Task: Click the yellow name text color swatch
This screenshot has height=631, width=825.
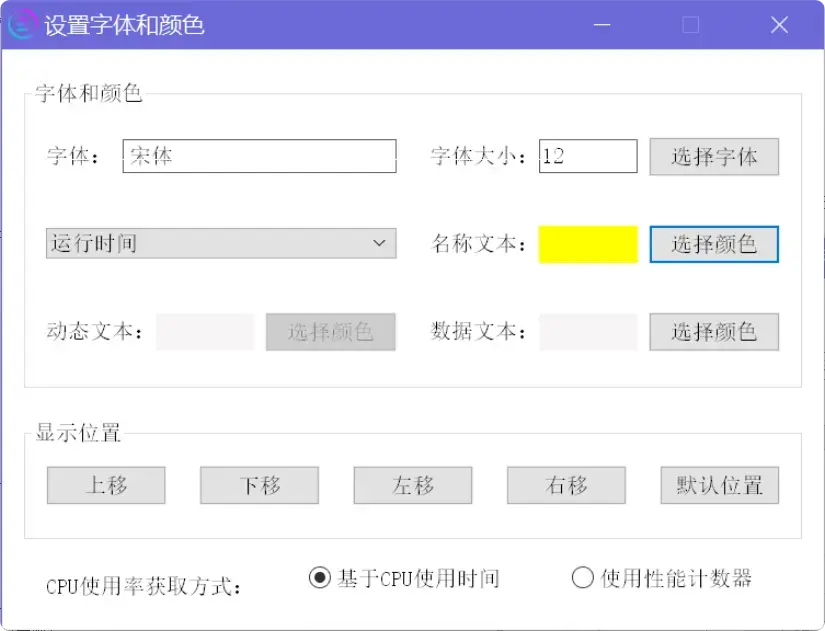Action: [588, 244]
